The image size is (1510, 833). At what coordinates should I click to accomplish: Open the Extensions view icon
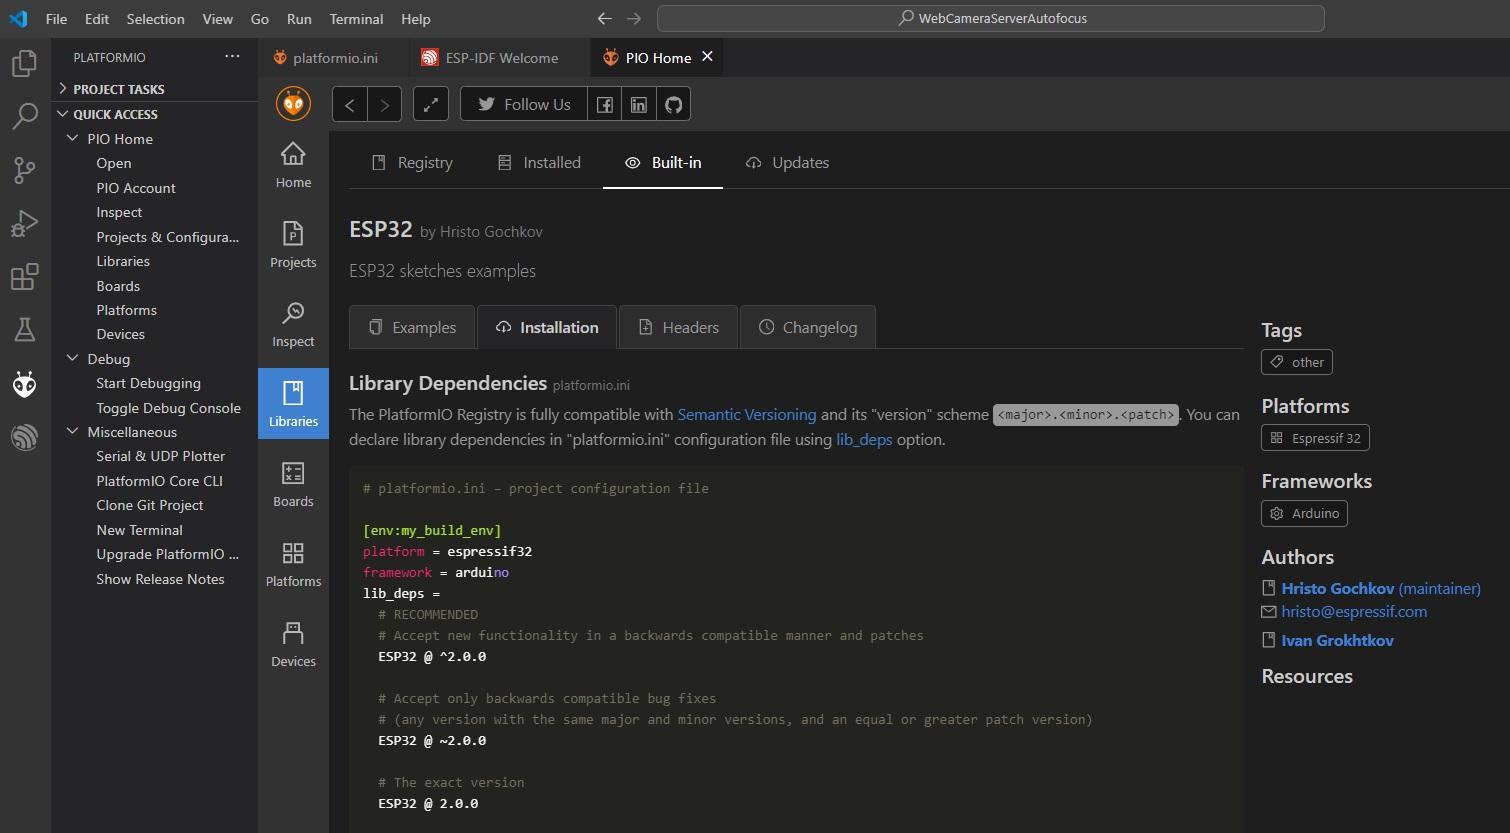24,276
